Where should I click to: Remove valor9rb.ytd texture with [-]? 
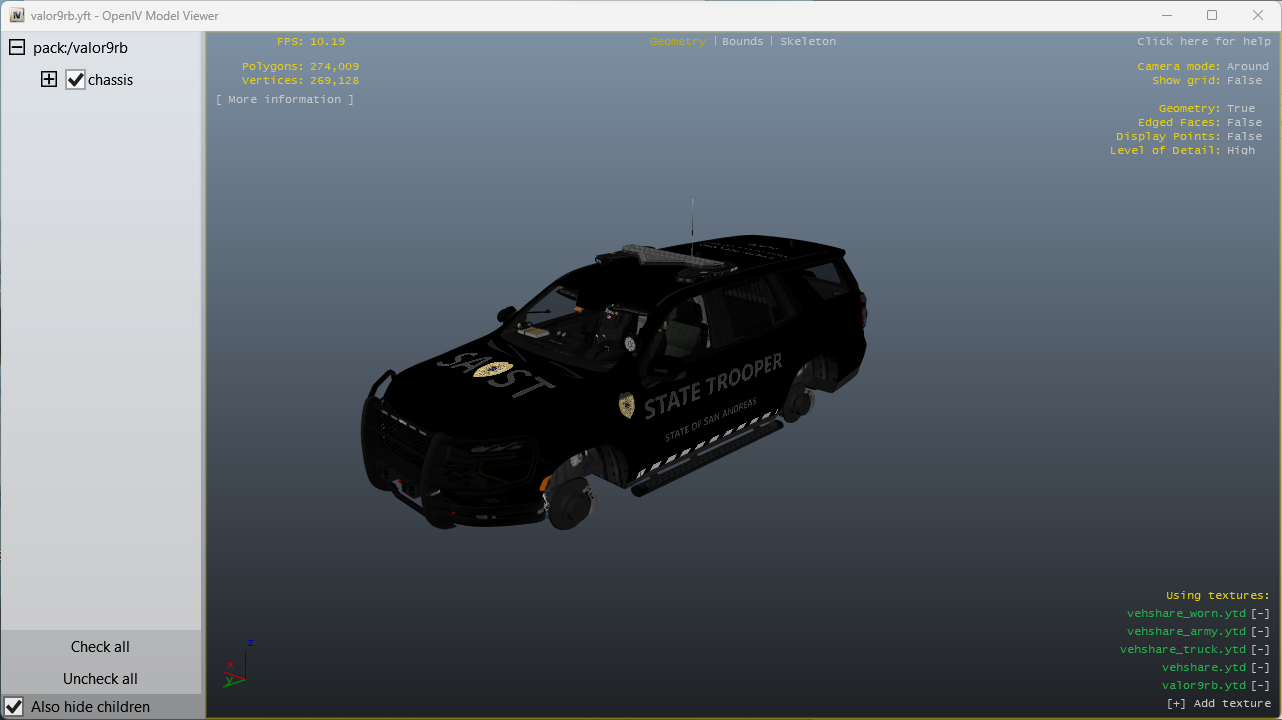click(x=1260, y=686)
